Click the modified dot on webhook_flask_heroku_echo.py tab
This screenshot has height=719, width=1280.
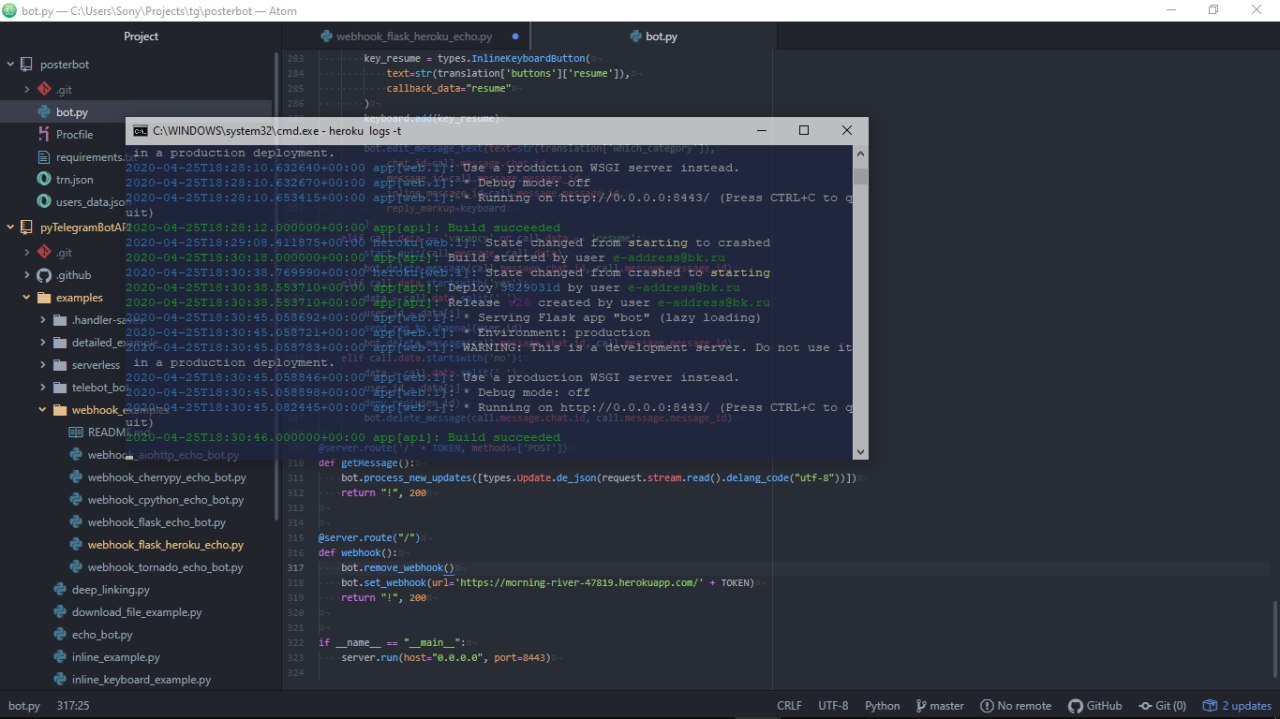pyautogui.click(x=515, y=36)
